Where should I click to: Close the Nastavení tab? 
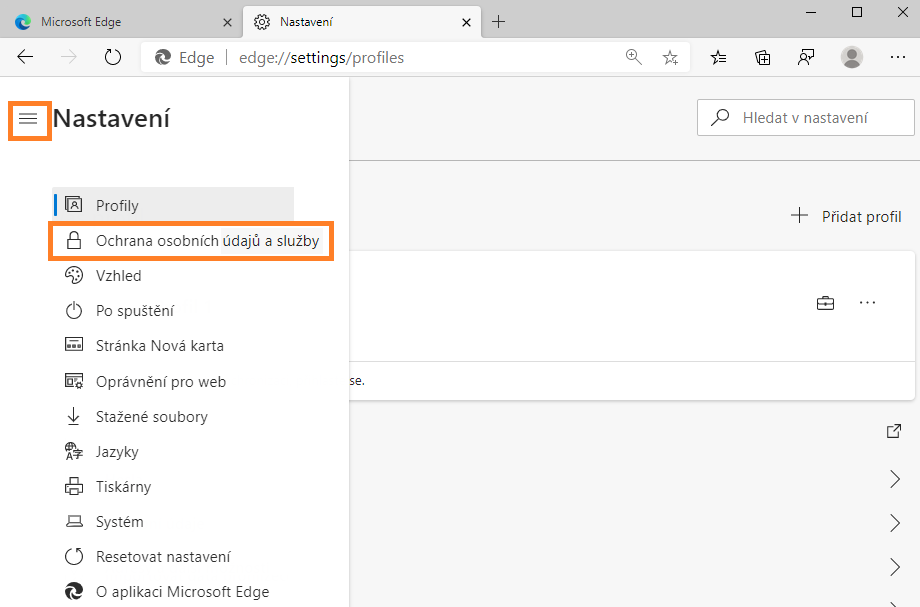point(466,22)
